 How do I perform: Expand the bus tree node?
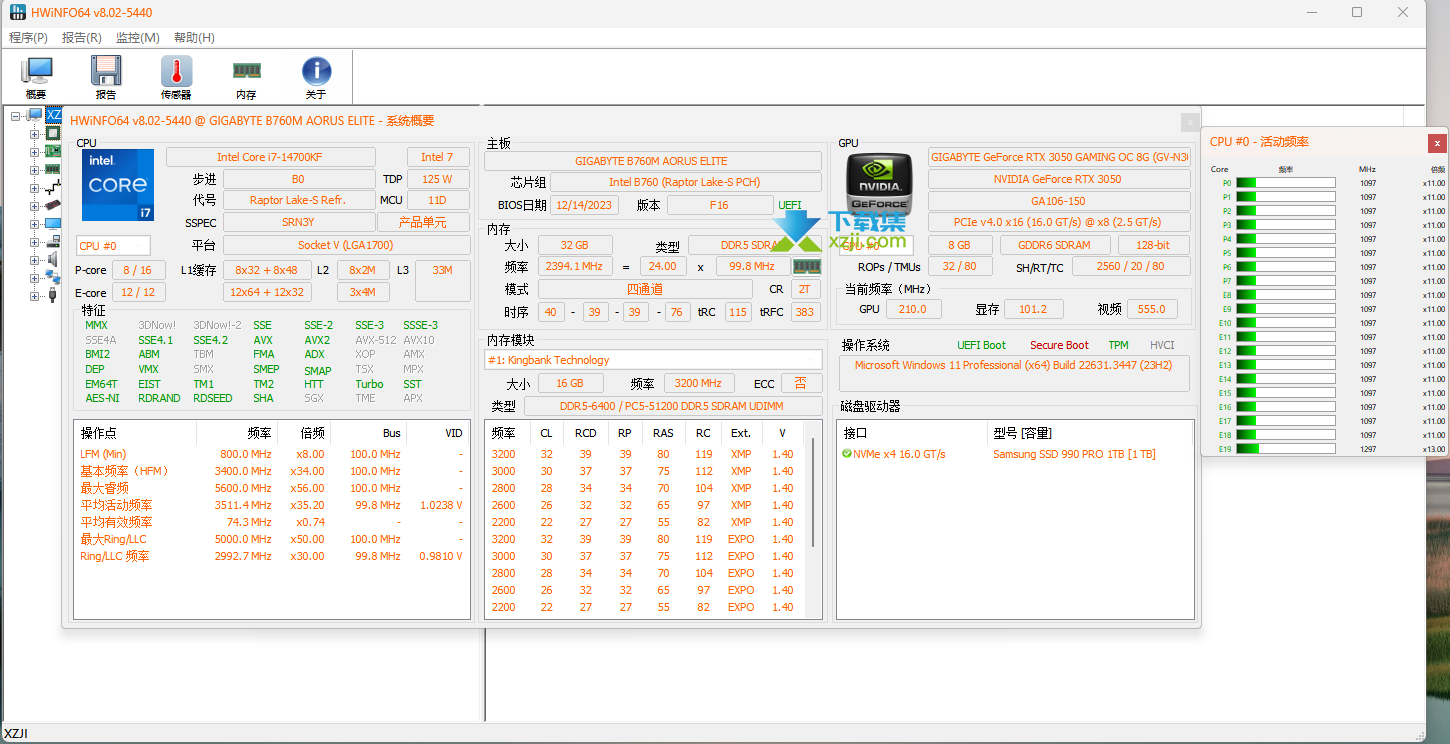[x=34, y=188]
